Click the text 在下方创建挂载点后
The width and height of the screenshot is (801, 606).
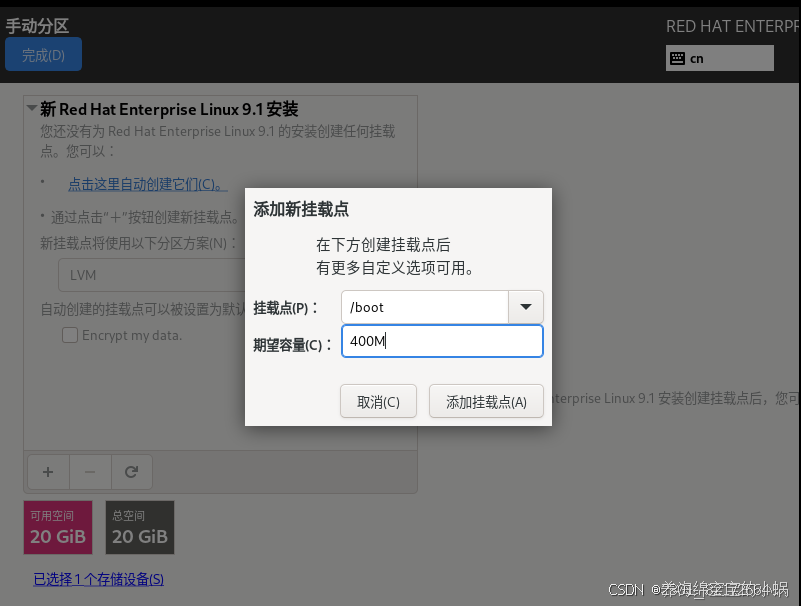click(x=383, y=245)
